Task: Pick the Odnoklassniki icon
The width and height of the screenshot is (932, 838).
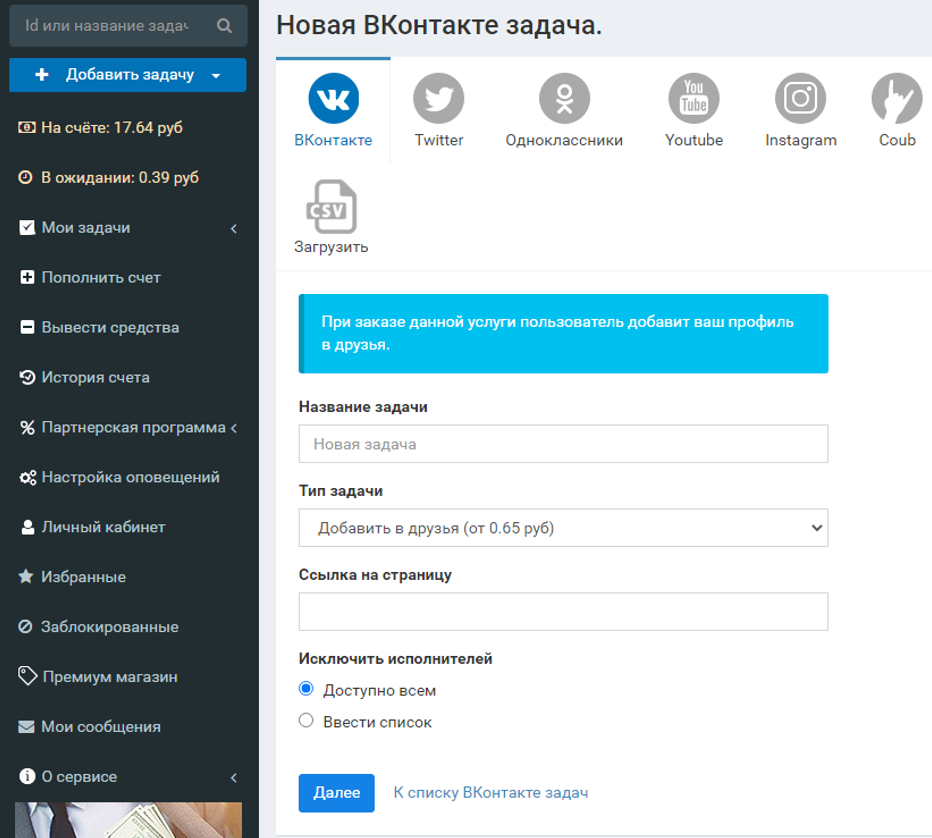Action: tap(564, 98)
